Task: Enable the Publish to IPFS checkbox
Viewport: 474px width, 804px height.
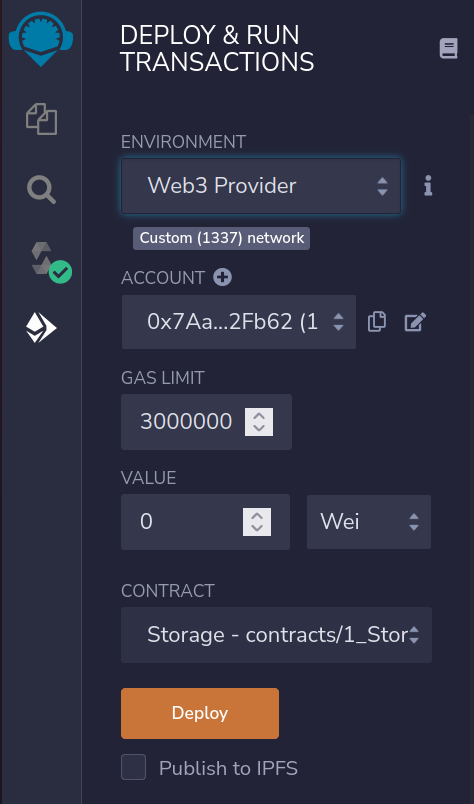Action: coord(133,767)
